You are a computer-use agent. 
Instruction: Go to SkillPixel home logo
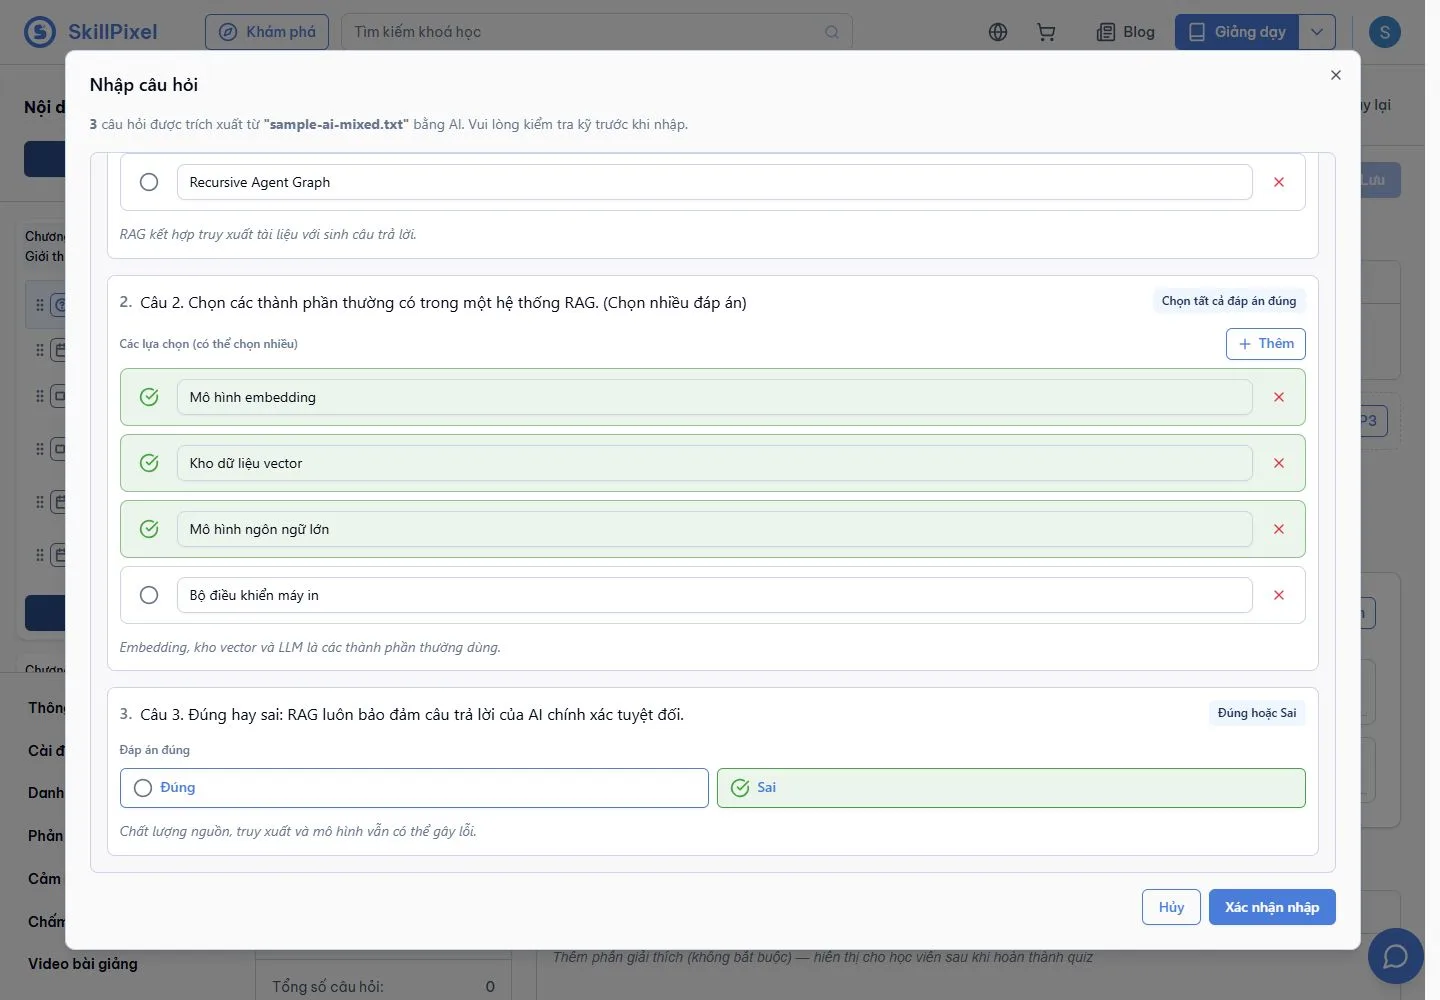[91, 32]
